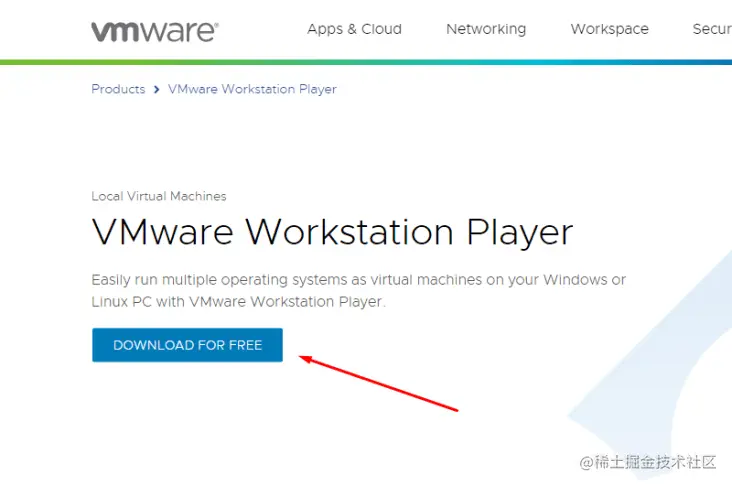Go to the Products breadcrumb link
Viewport: 732px width, 486px height.
[118, 89]
